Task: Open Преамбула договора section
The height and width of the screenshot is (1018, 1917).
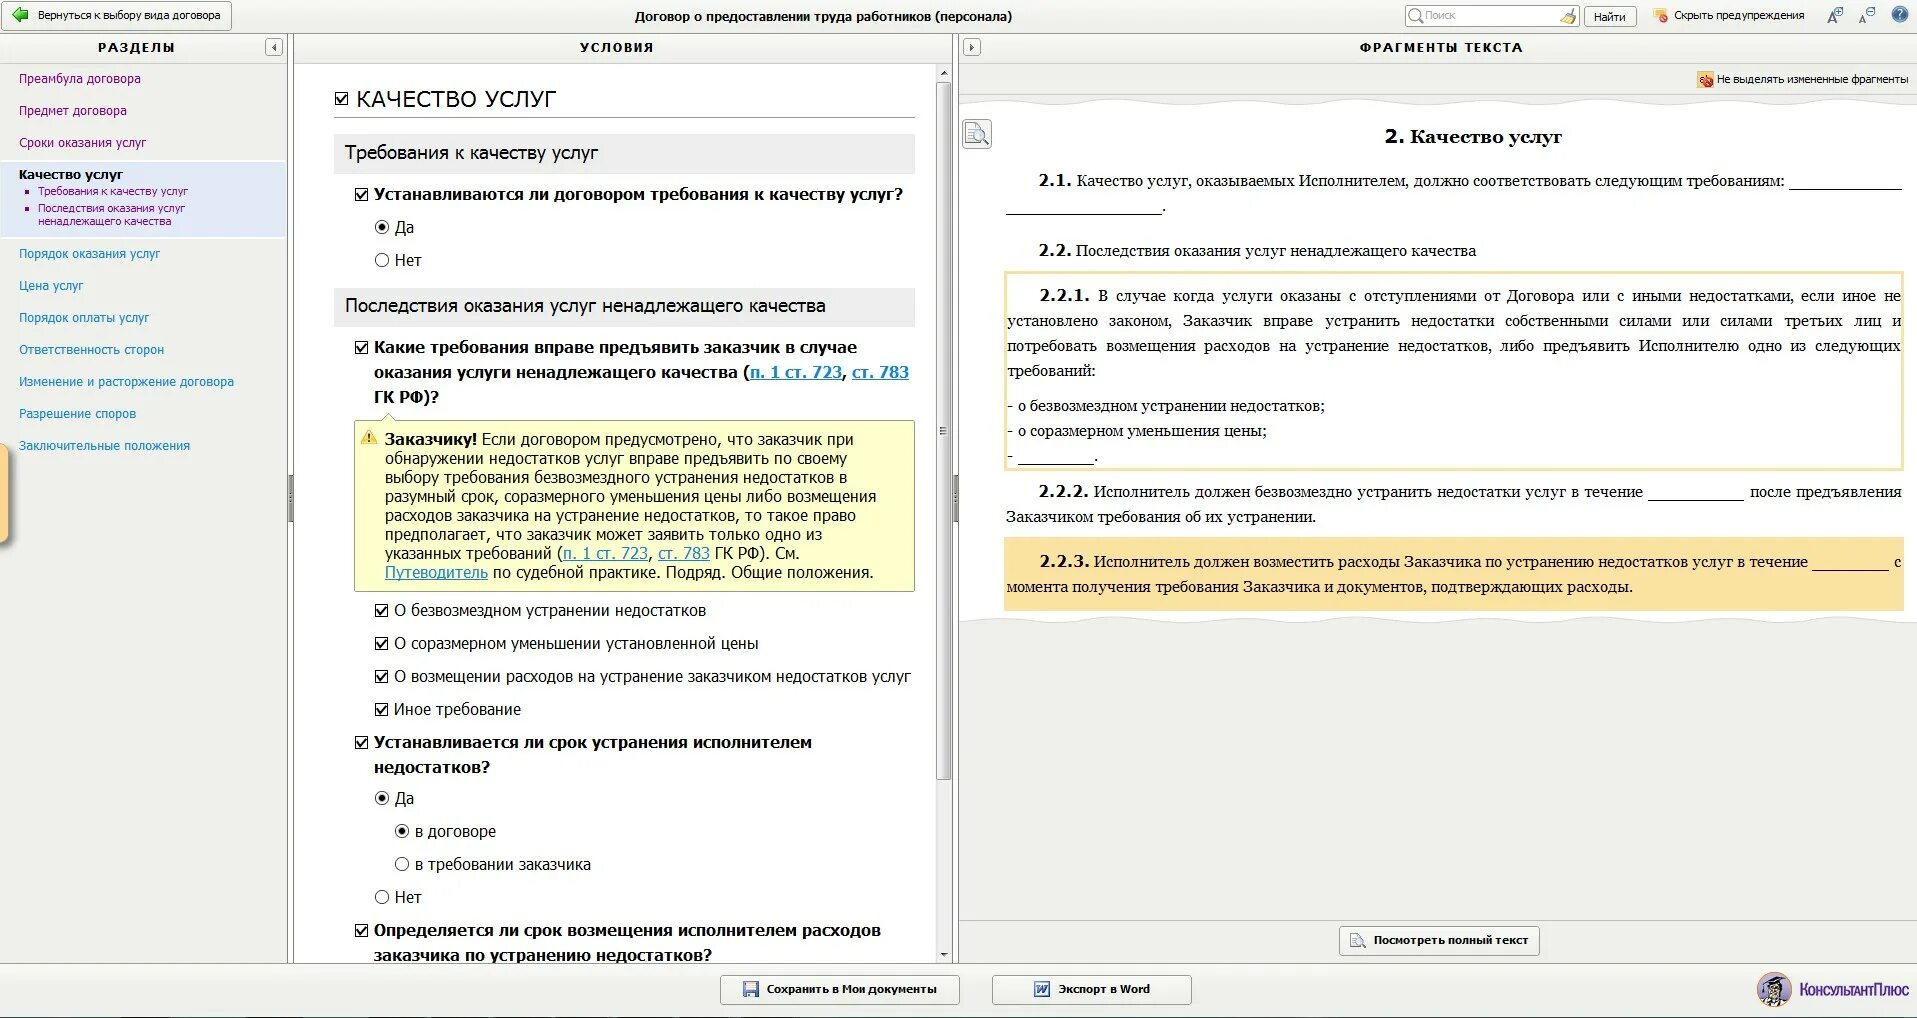Action: (80, 79)
